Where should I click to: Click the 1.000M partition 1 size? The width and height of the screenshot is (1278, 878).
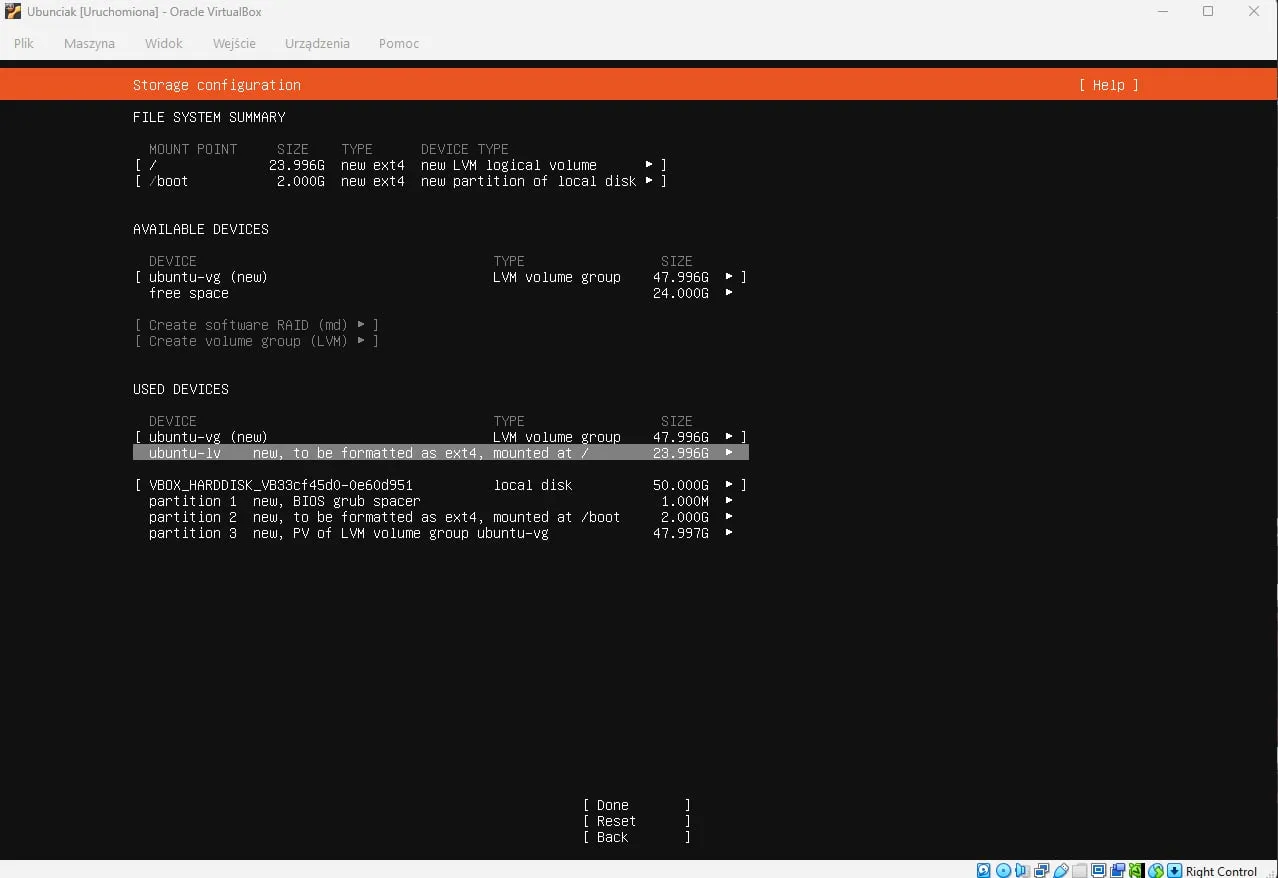684,501
